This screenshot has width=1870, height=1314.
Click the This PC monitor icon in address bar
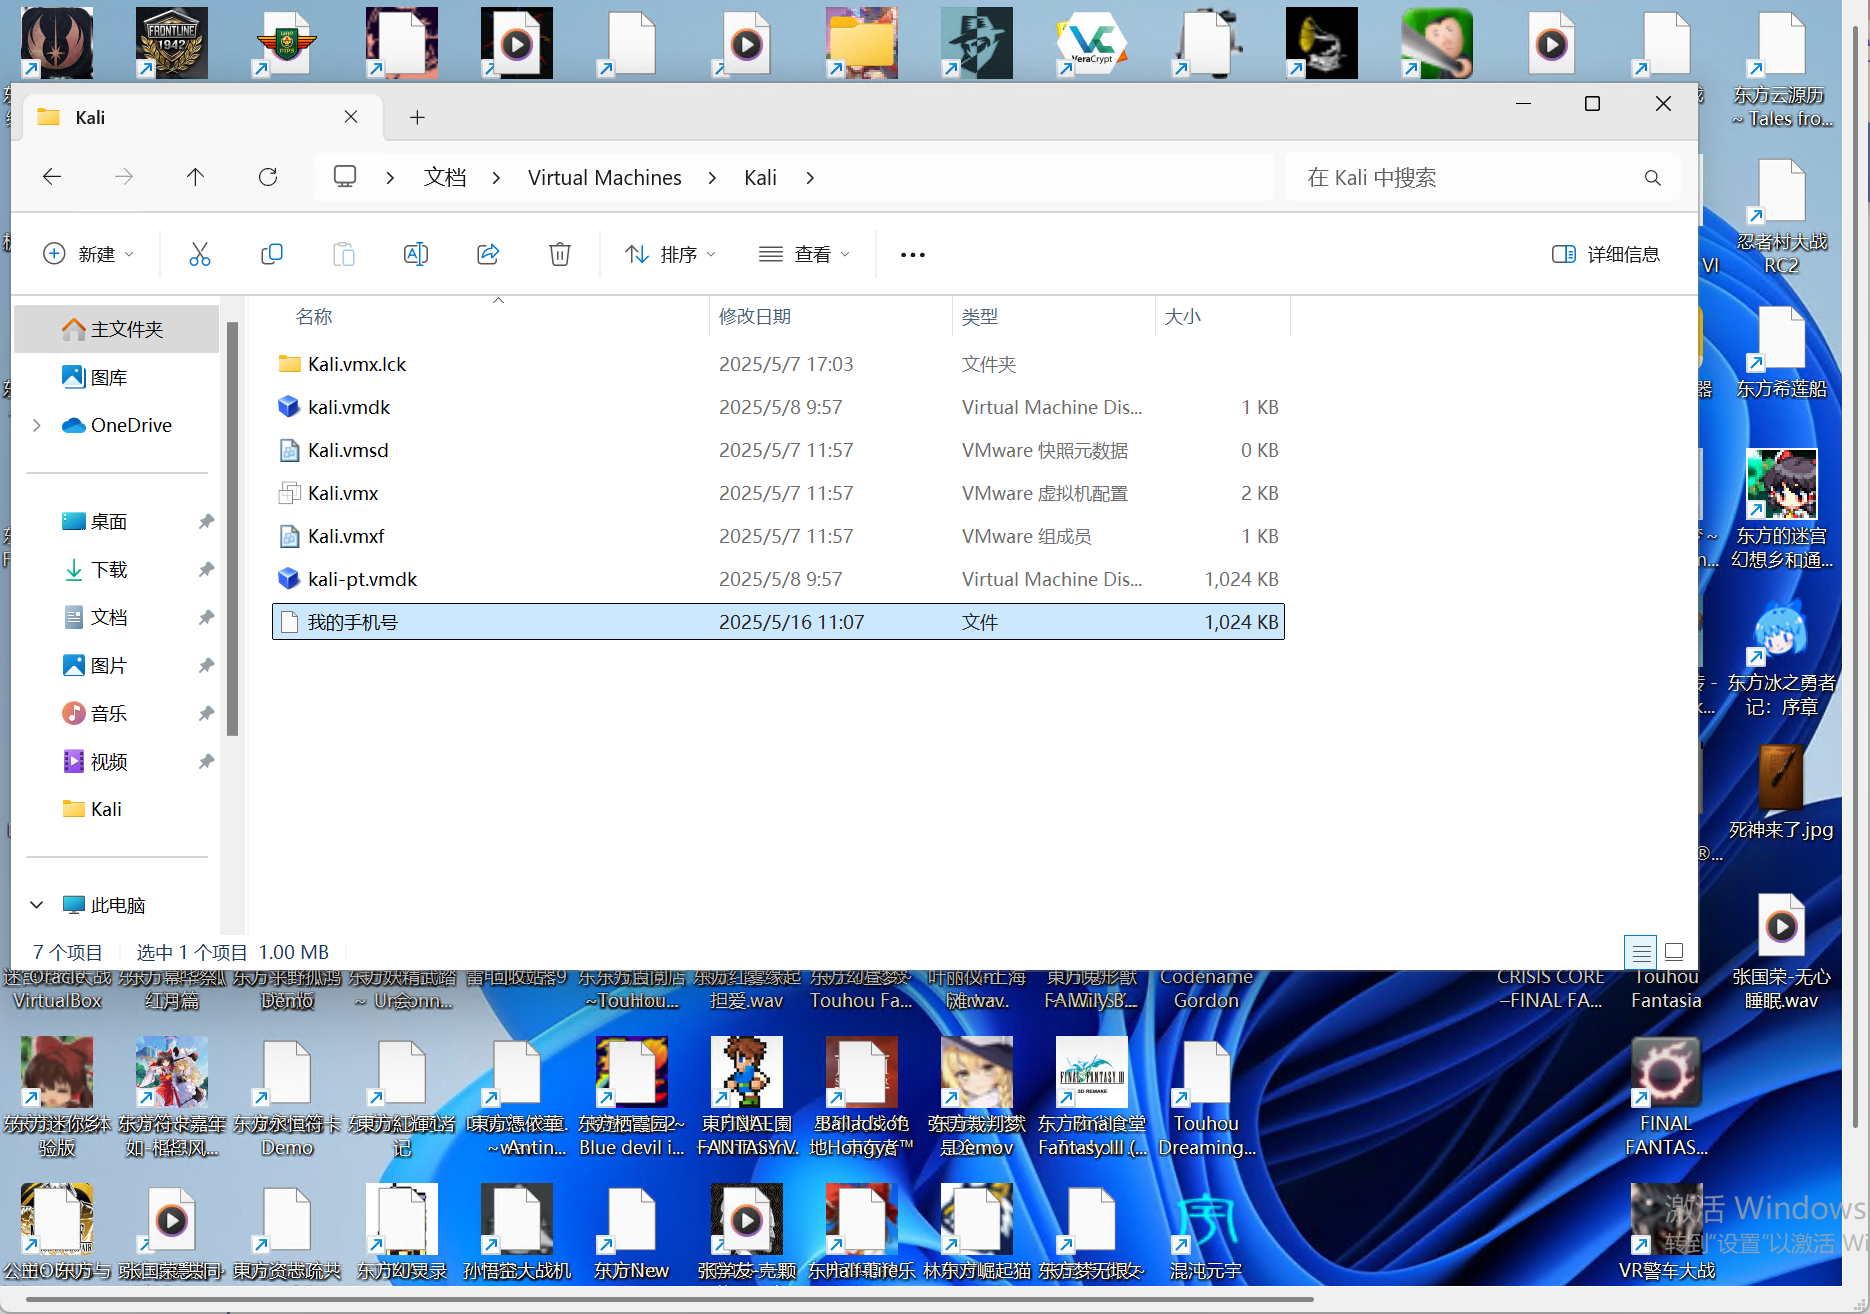pos(345,177)
